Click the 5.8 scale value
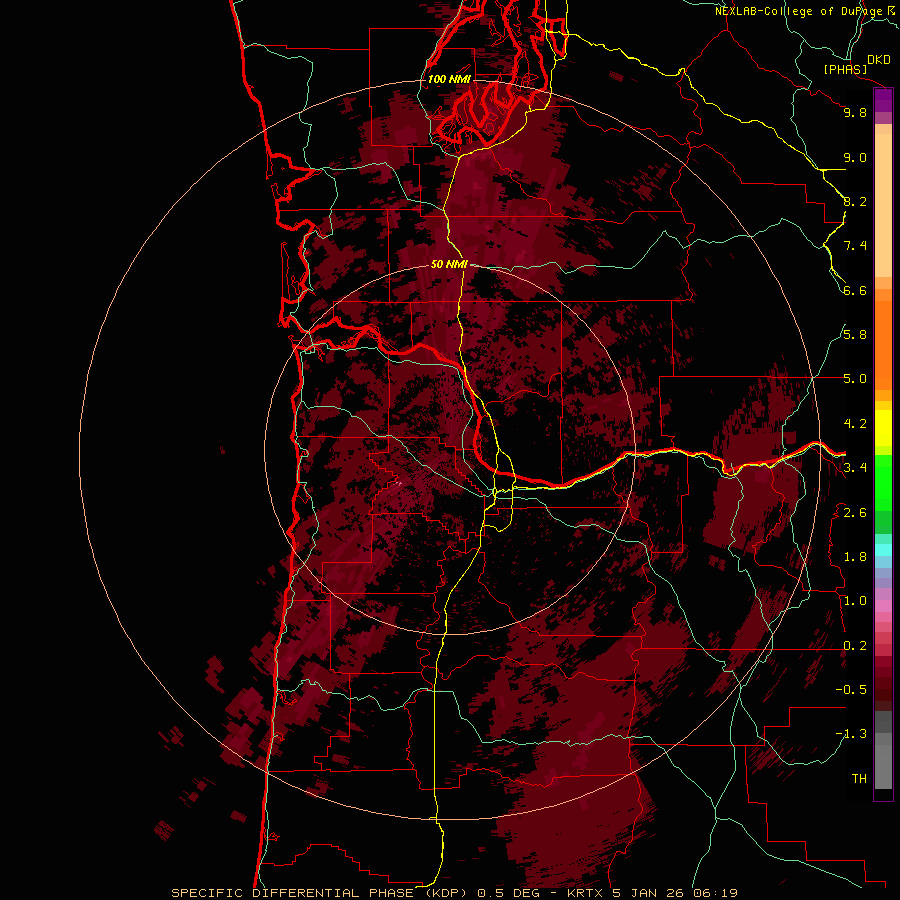 pyautogui.click(x=855, y=335)
